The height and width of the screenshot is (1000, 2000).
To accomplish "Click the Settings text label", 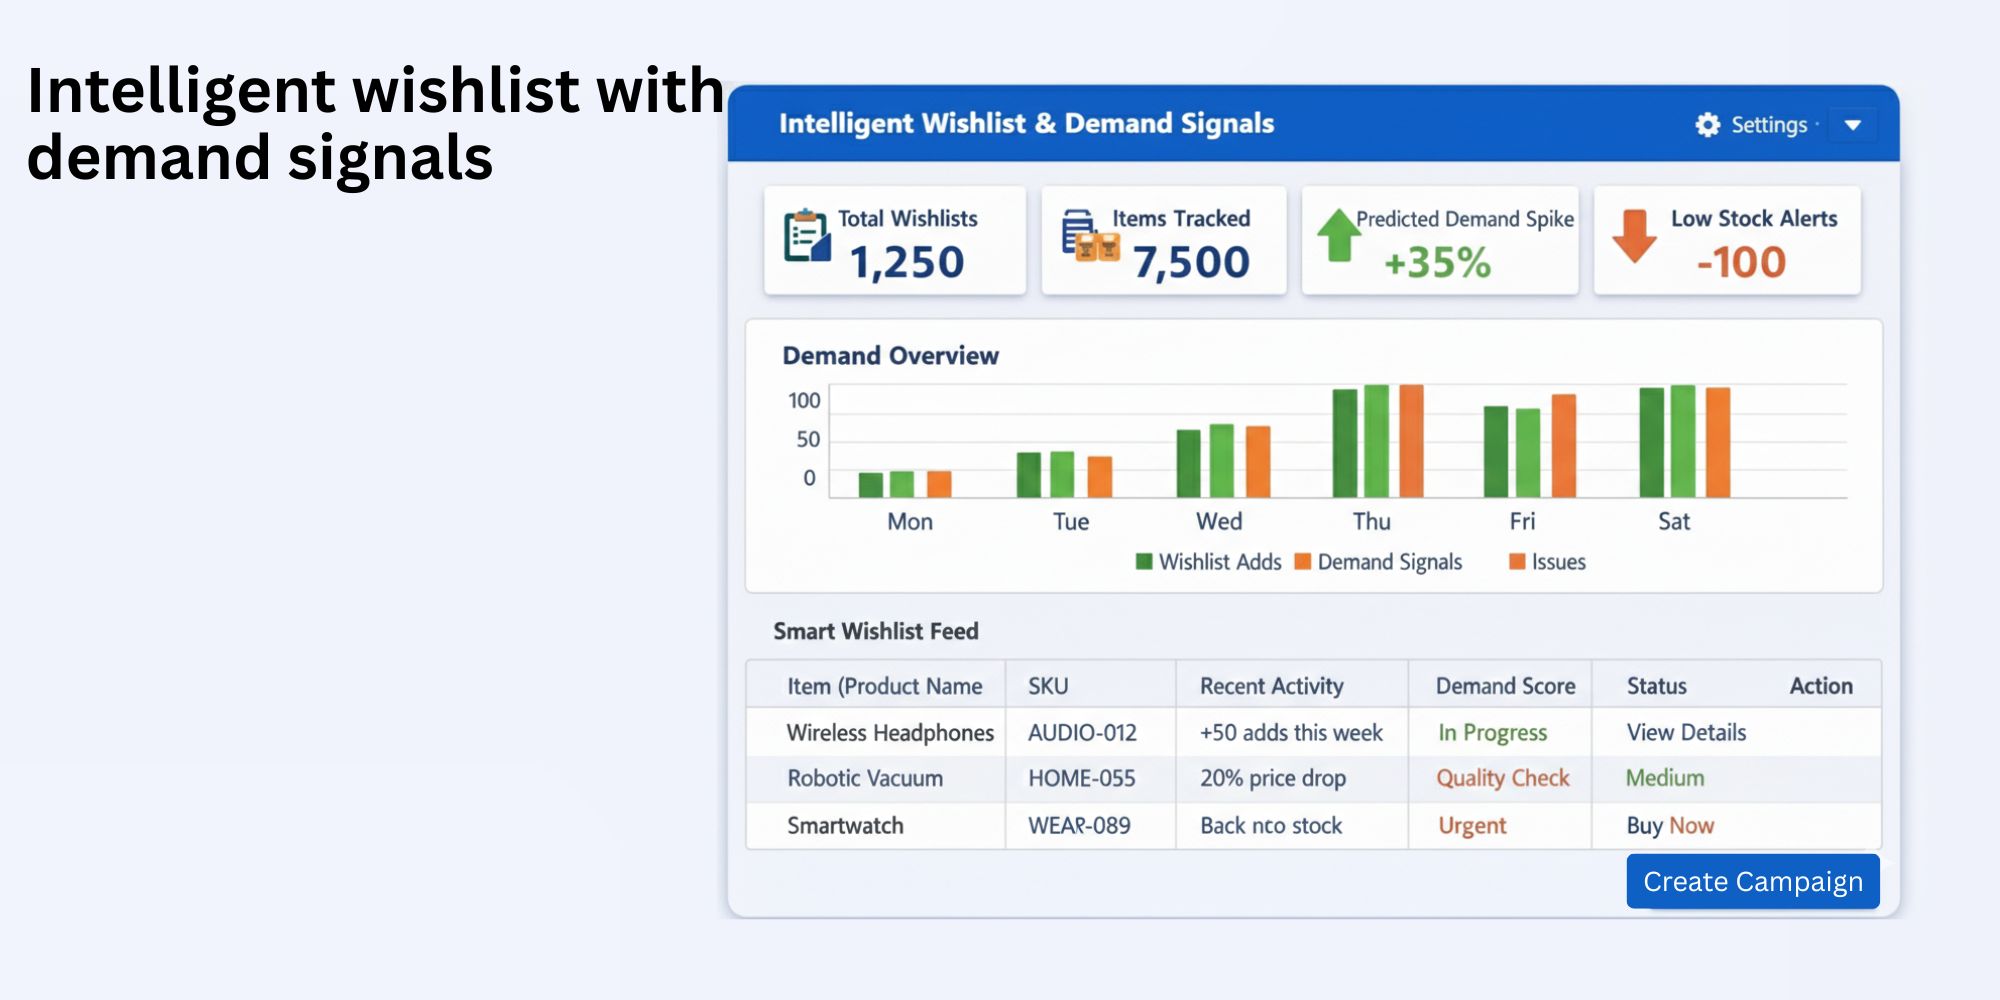I will 1768,125.
